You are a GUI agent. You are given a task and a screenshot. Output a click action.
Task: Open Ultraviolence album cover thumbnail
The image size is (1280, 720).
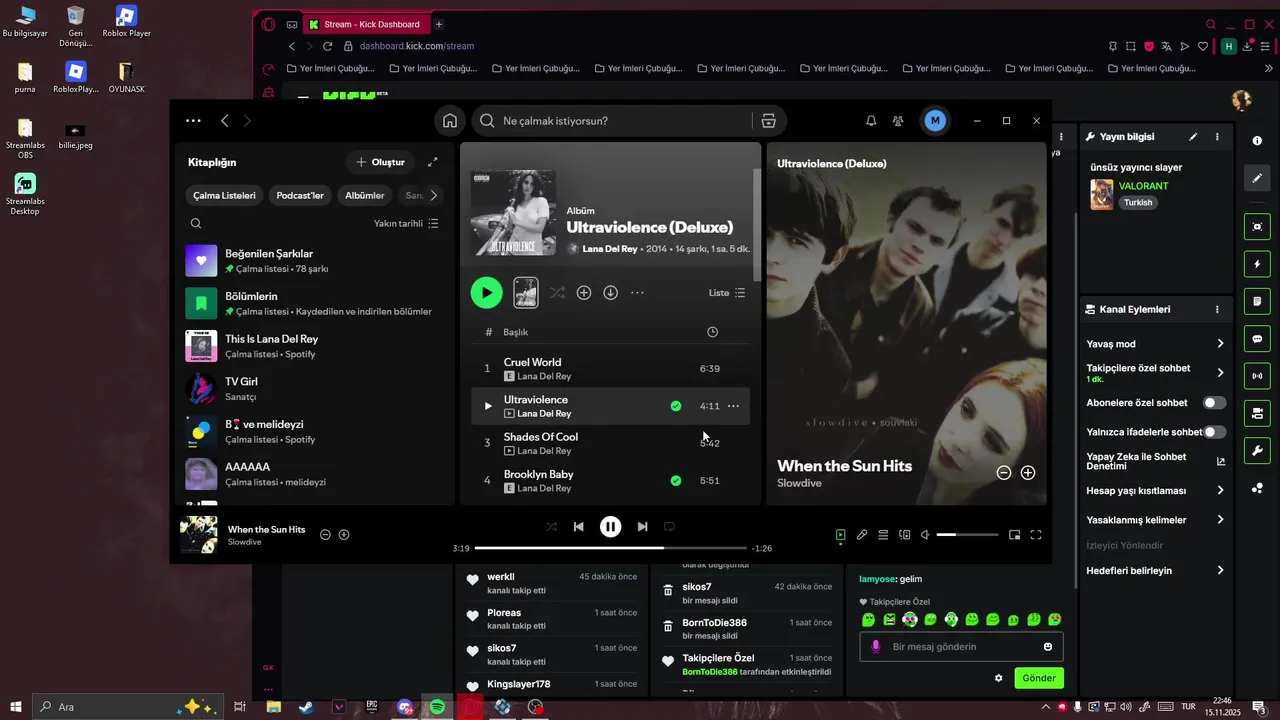tap(513, 213)
